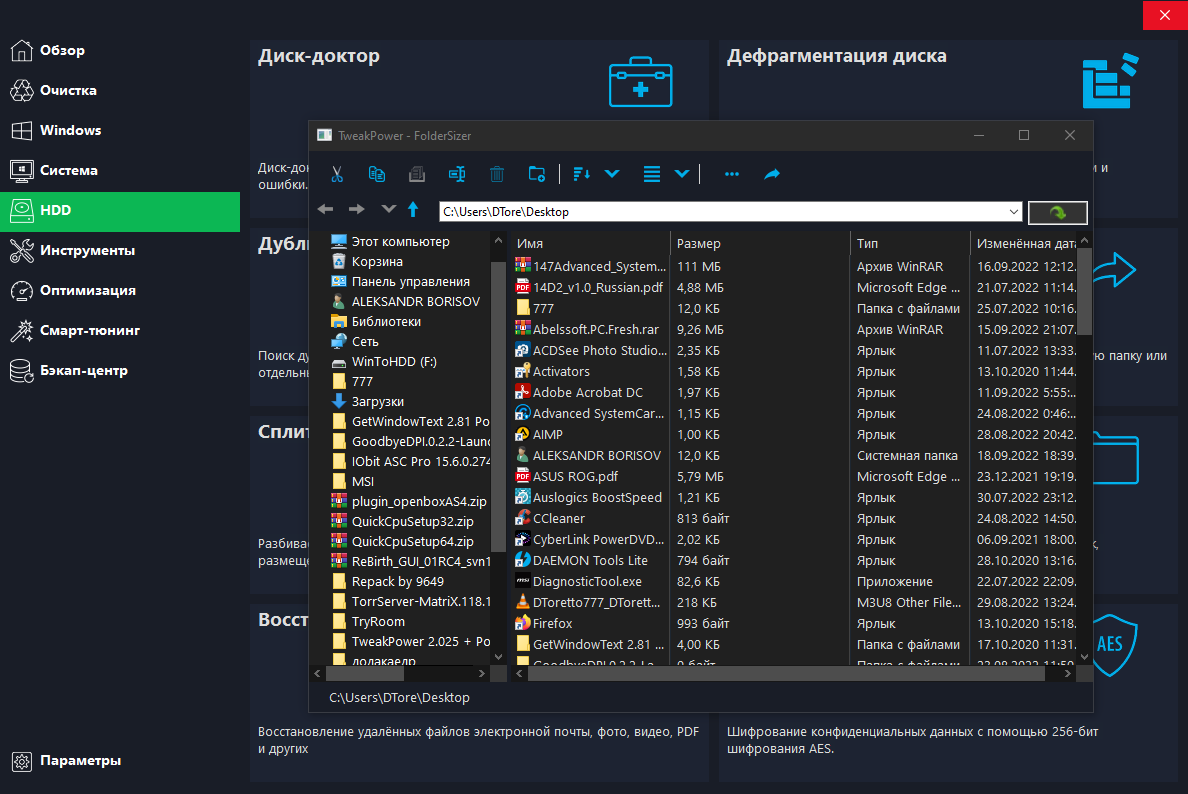
Task: Select WinToHDD (F:) drive in folder tree
Action: (394, 362)
